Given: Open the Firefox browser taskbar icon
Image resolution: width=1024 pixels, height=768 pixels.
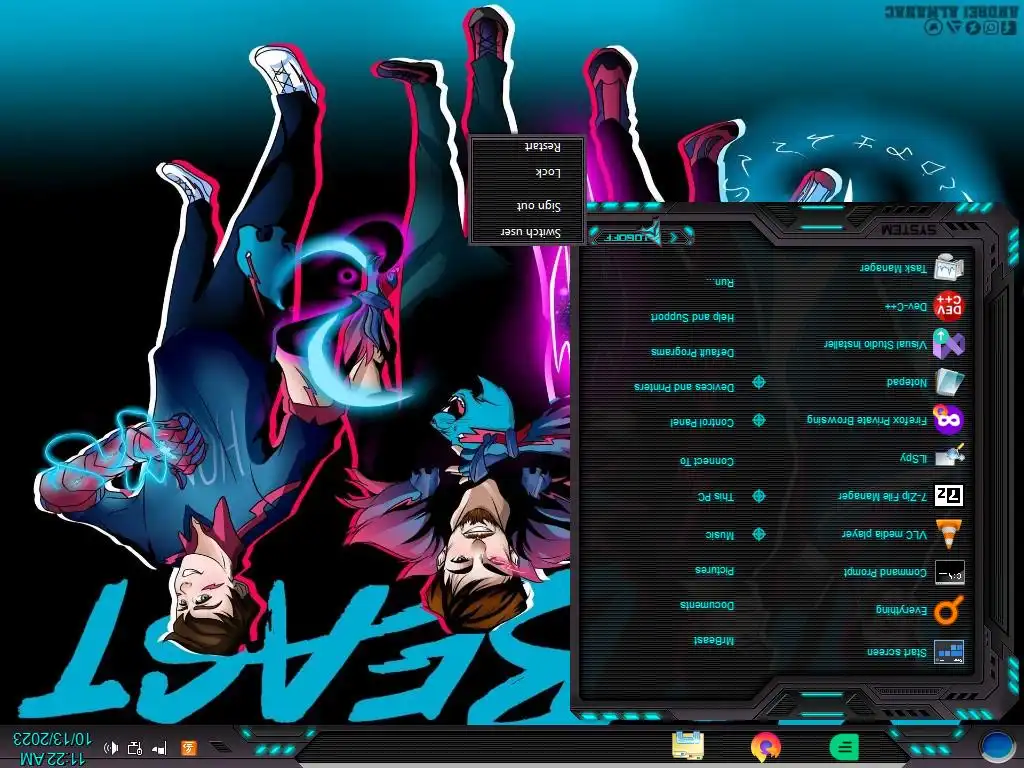Looking at the screenshot, I should click(x=765, y=746).
